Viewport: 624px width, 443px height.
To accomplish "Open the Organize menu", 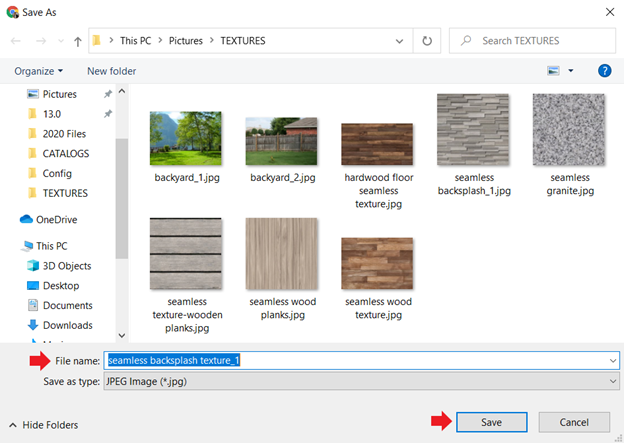I will (x=39, y=71).
